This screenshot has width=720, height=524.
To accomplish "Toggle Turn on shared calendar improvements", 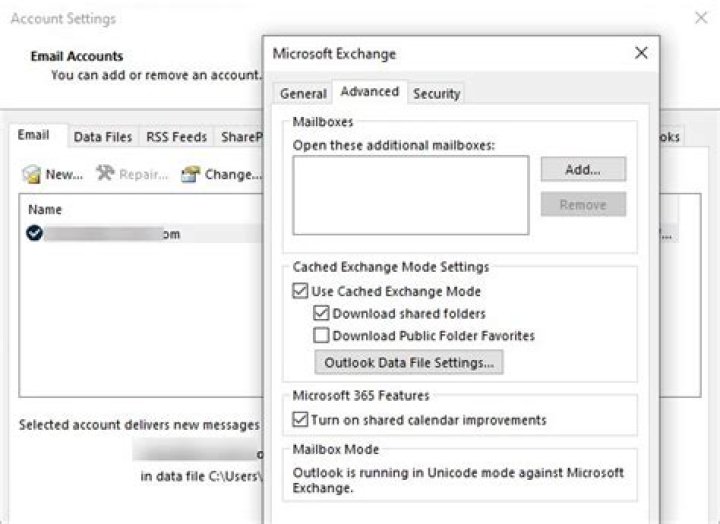I will [x=300, y=419].
